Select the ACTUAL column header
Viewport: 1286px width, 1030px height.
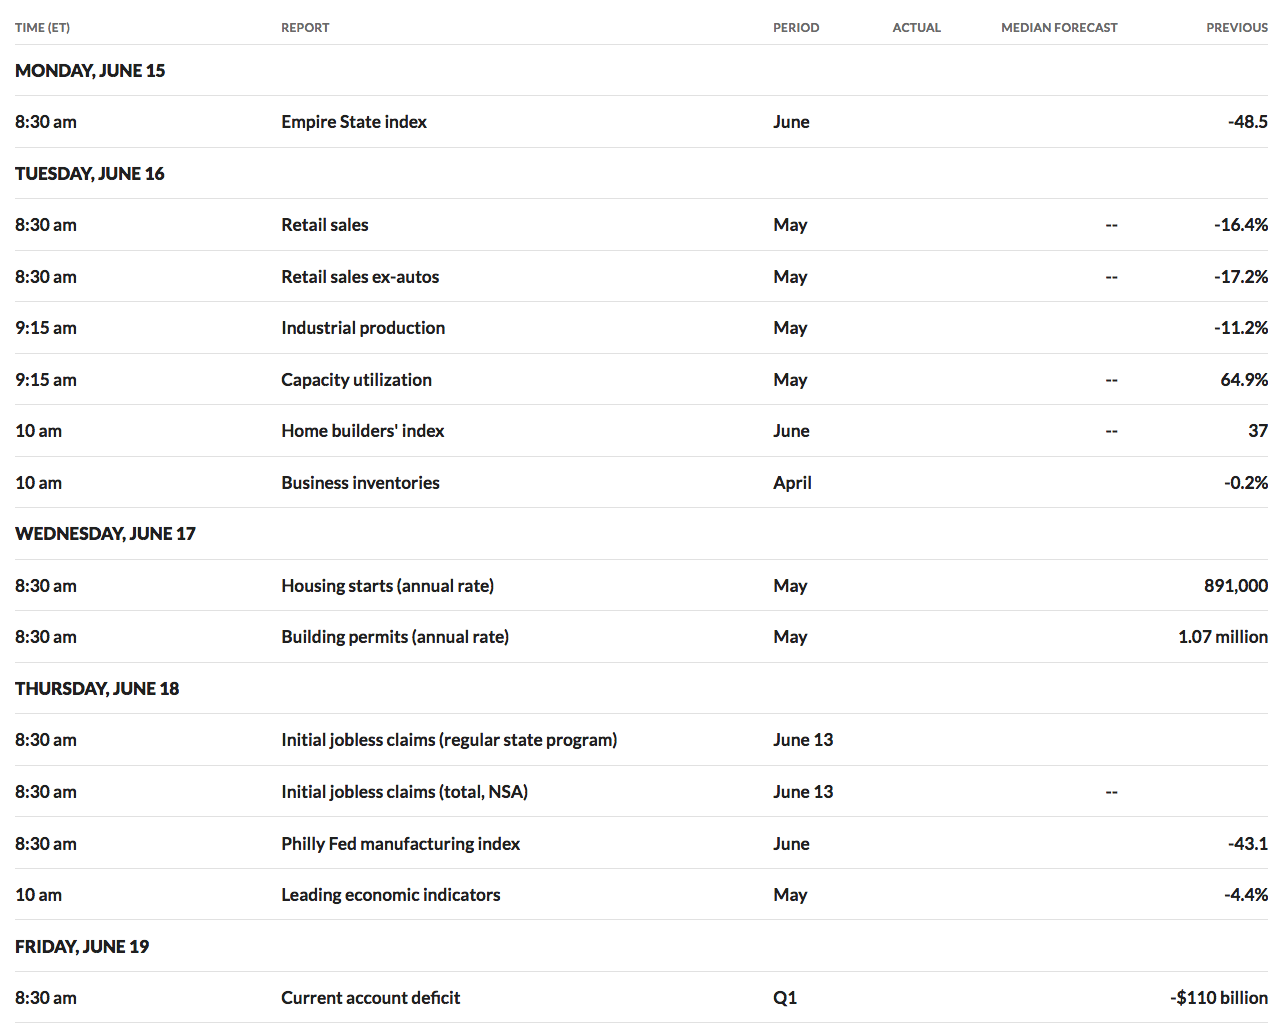pos(916,28)
